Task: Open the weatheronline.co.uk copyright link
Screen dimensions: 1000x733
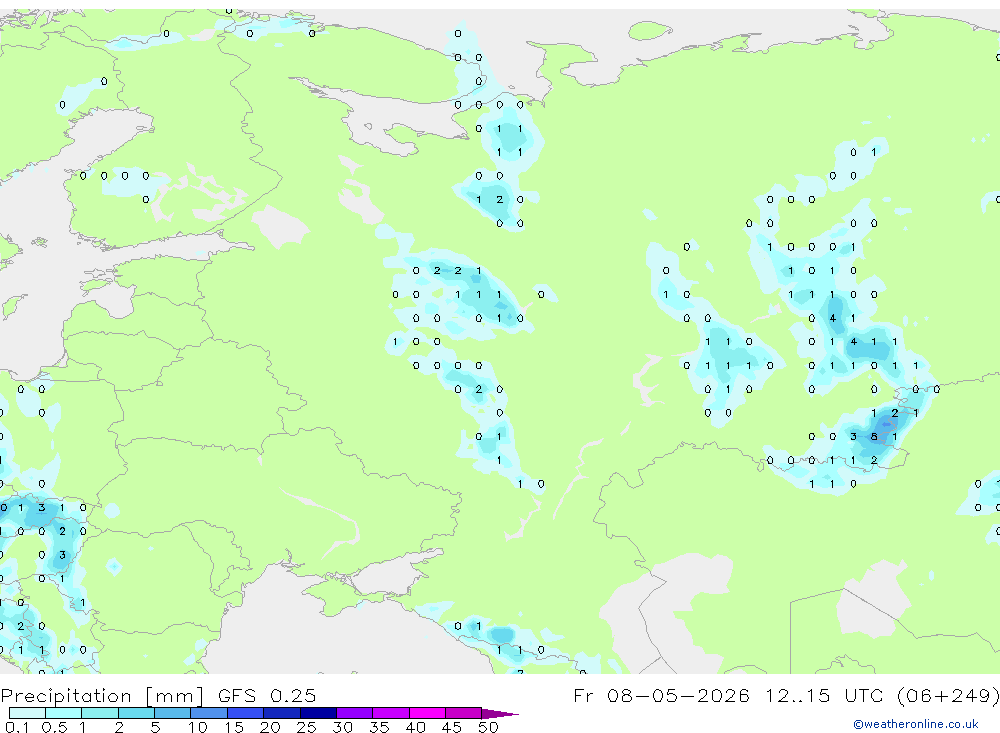Action: [x=916, y=724]
